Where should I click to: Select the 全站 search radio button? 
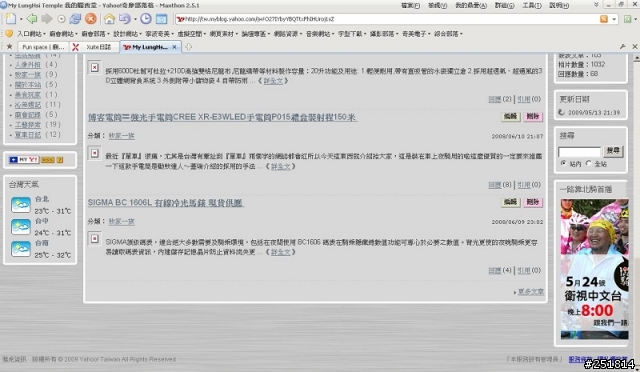click(x=588, y=163)
